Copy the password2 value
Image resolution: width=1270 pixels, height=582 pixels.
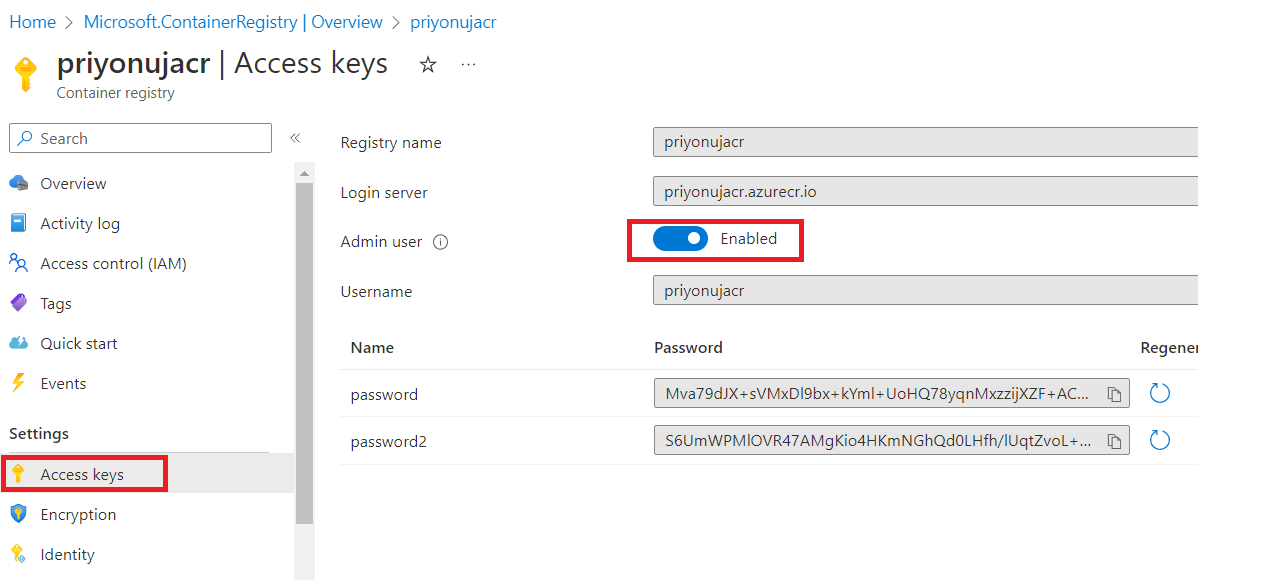click(x=1114, y=441)
